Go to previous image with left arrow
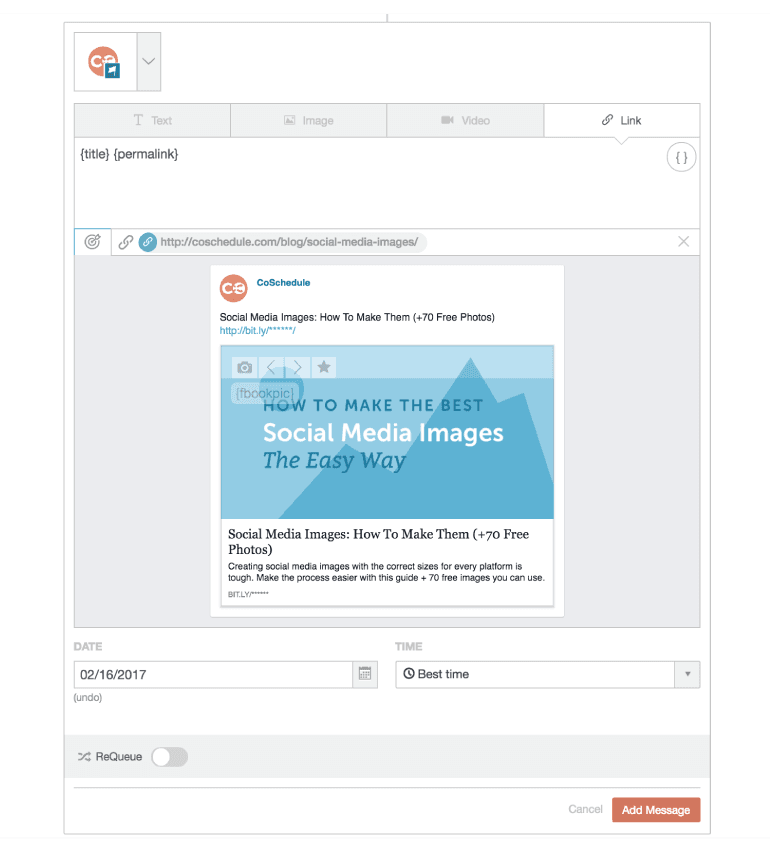 tap(271, 367)
